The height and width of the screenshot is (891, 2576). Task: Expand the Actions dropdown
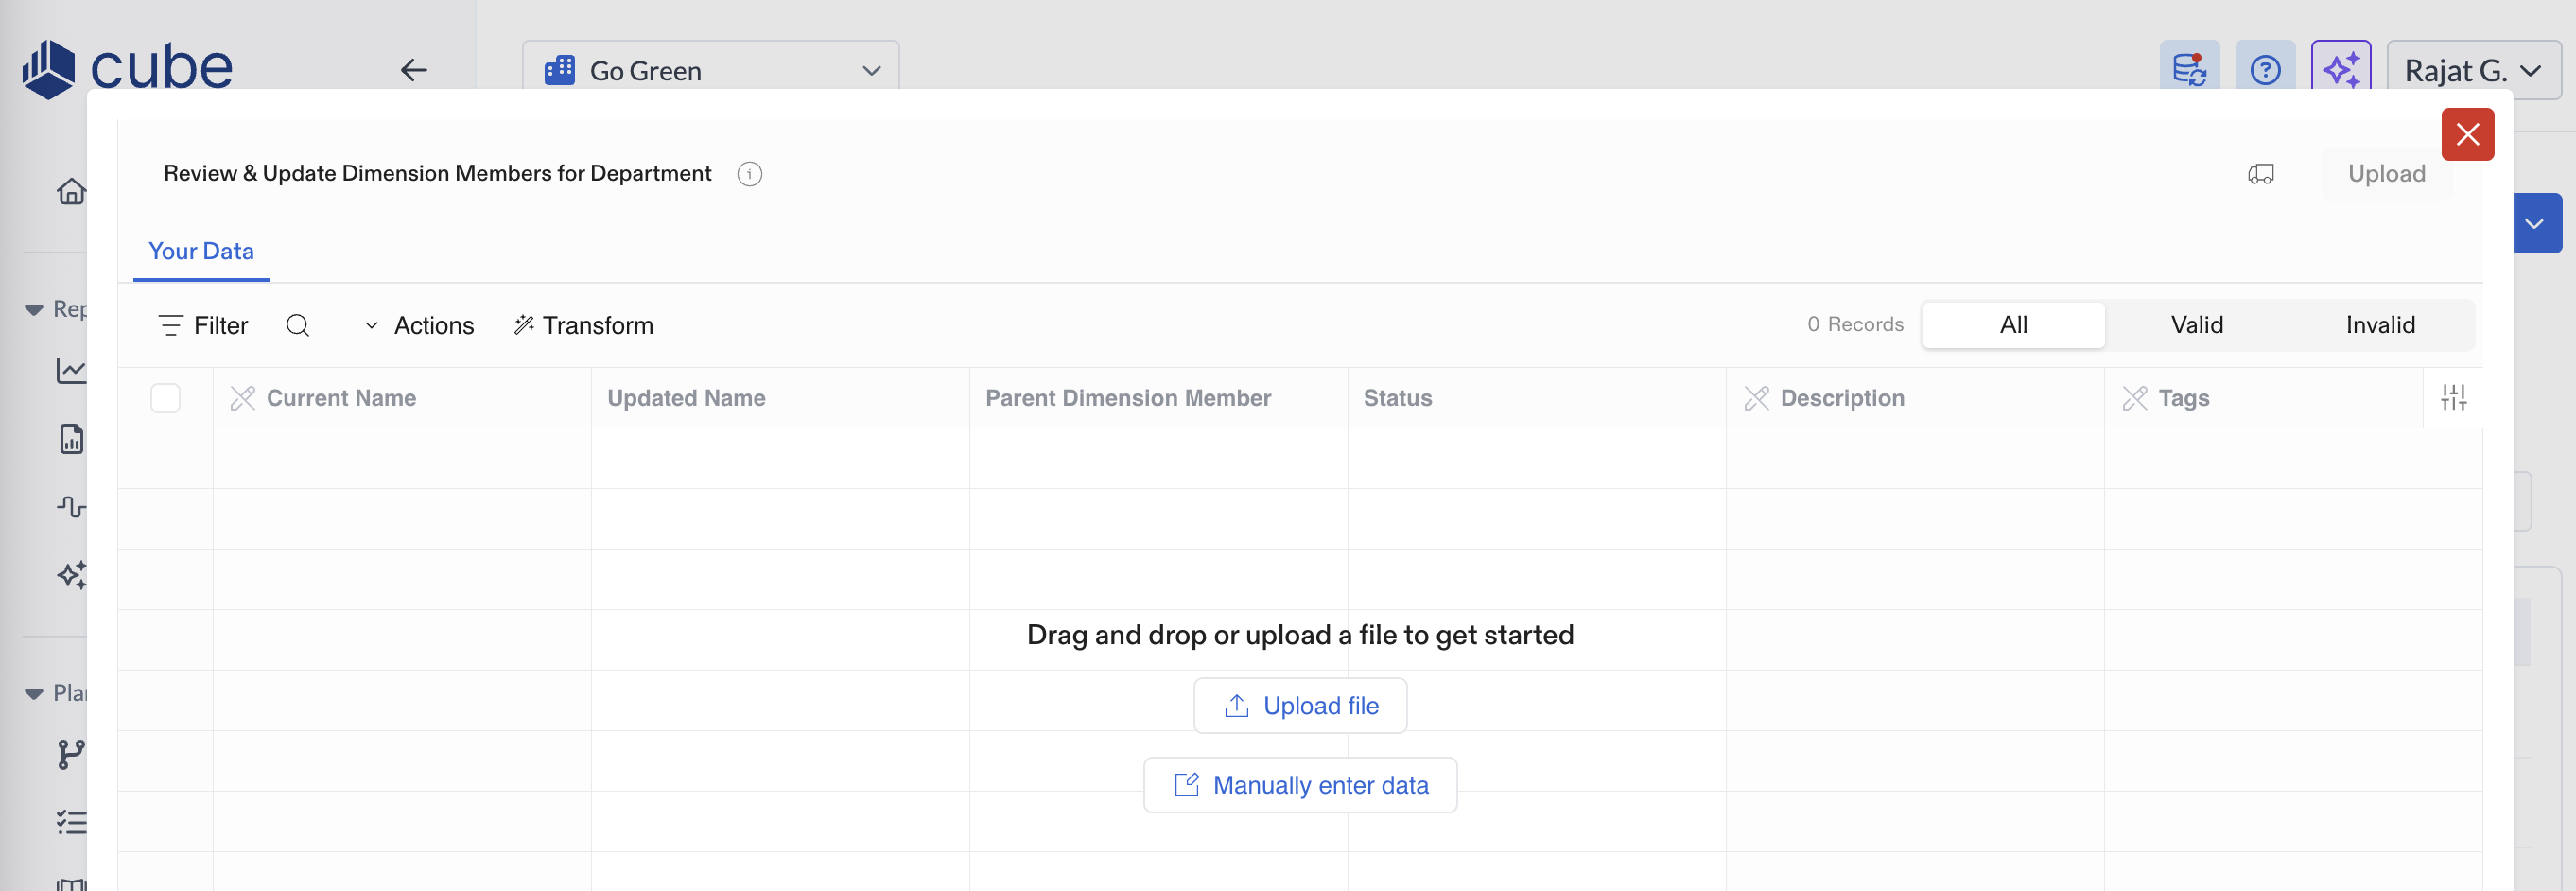[419, 325]
